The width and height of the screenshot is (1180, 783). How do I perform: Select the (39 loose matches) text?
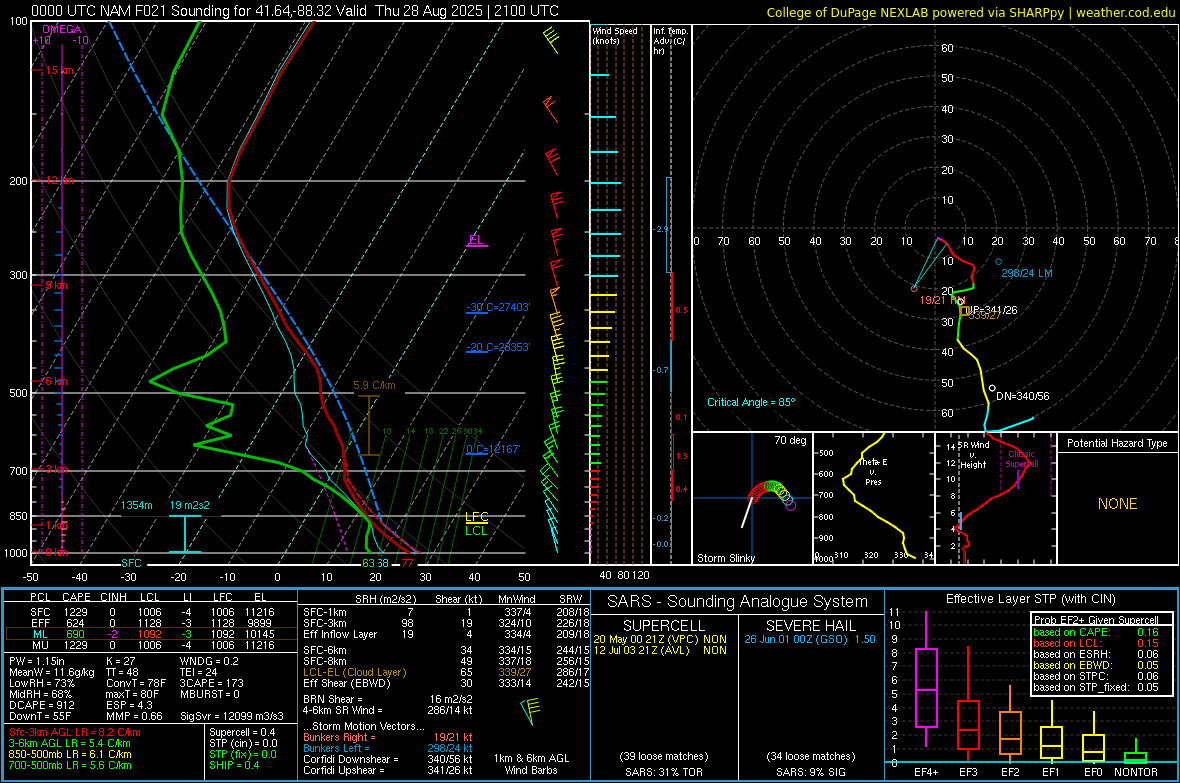tap(664, 756)
